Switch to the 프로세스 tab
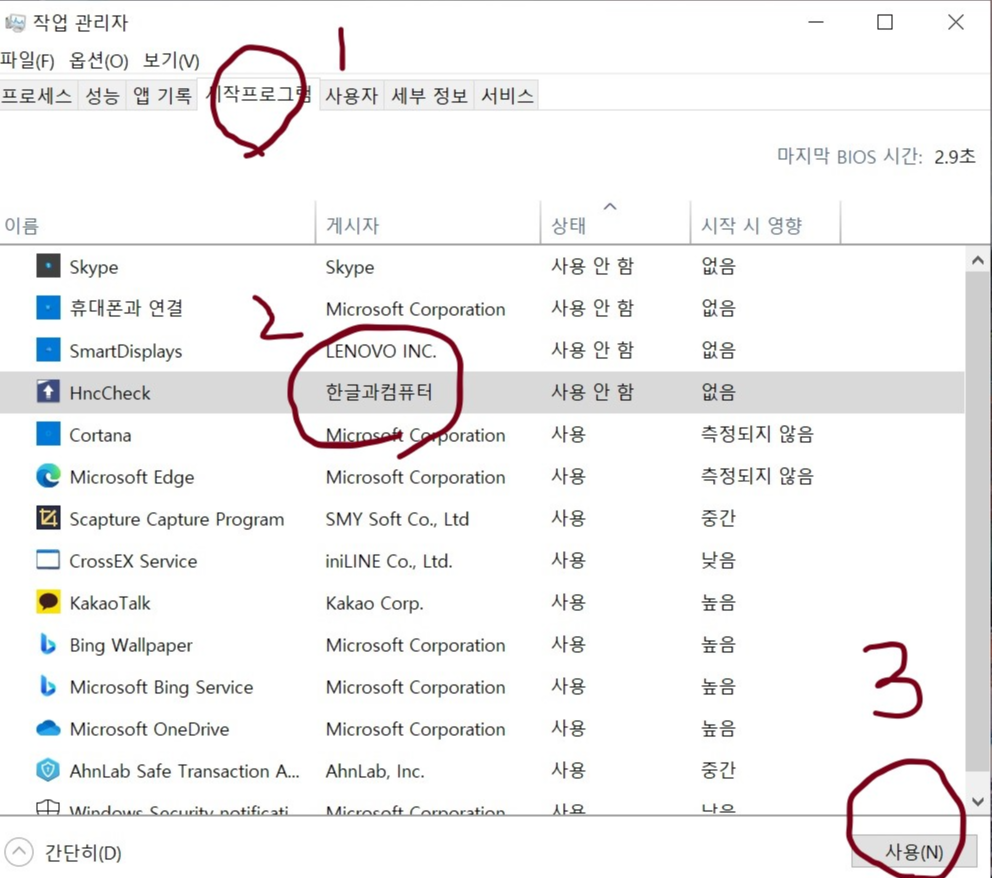This screenshot has width=992, height=878. point(37,96)
